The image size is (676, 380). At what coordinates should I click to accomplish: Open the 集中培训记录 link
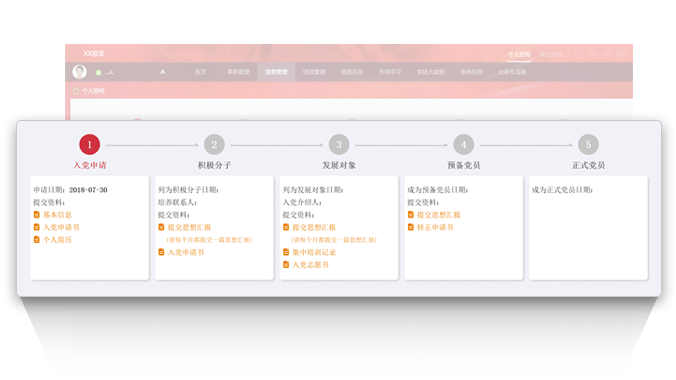314,252
